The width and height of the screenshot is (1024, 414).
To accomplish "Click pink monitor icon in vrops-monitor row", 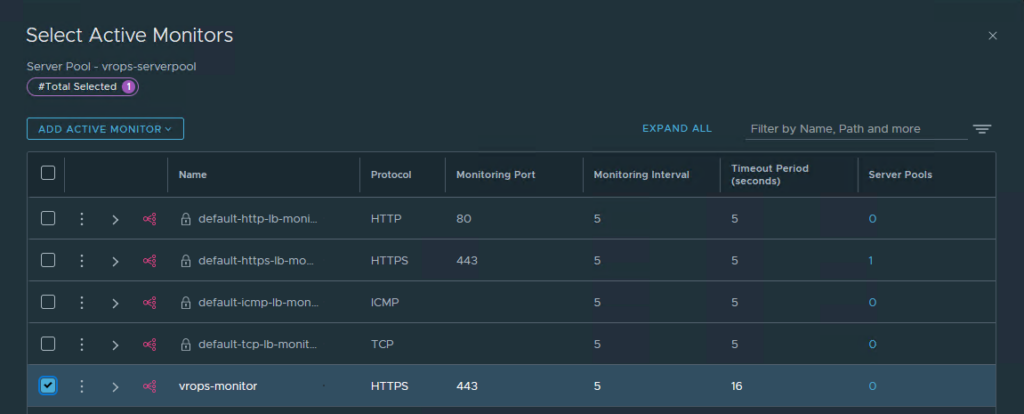I will [x=149, y=386].
